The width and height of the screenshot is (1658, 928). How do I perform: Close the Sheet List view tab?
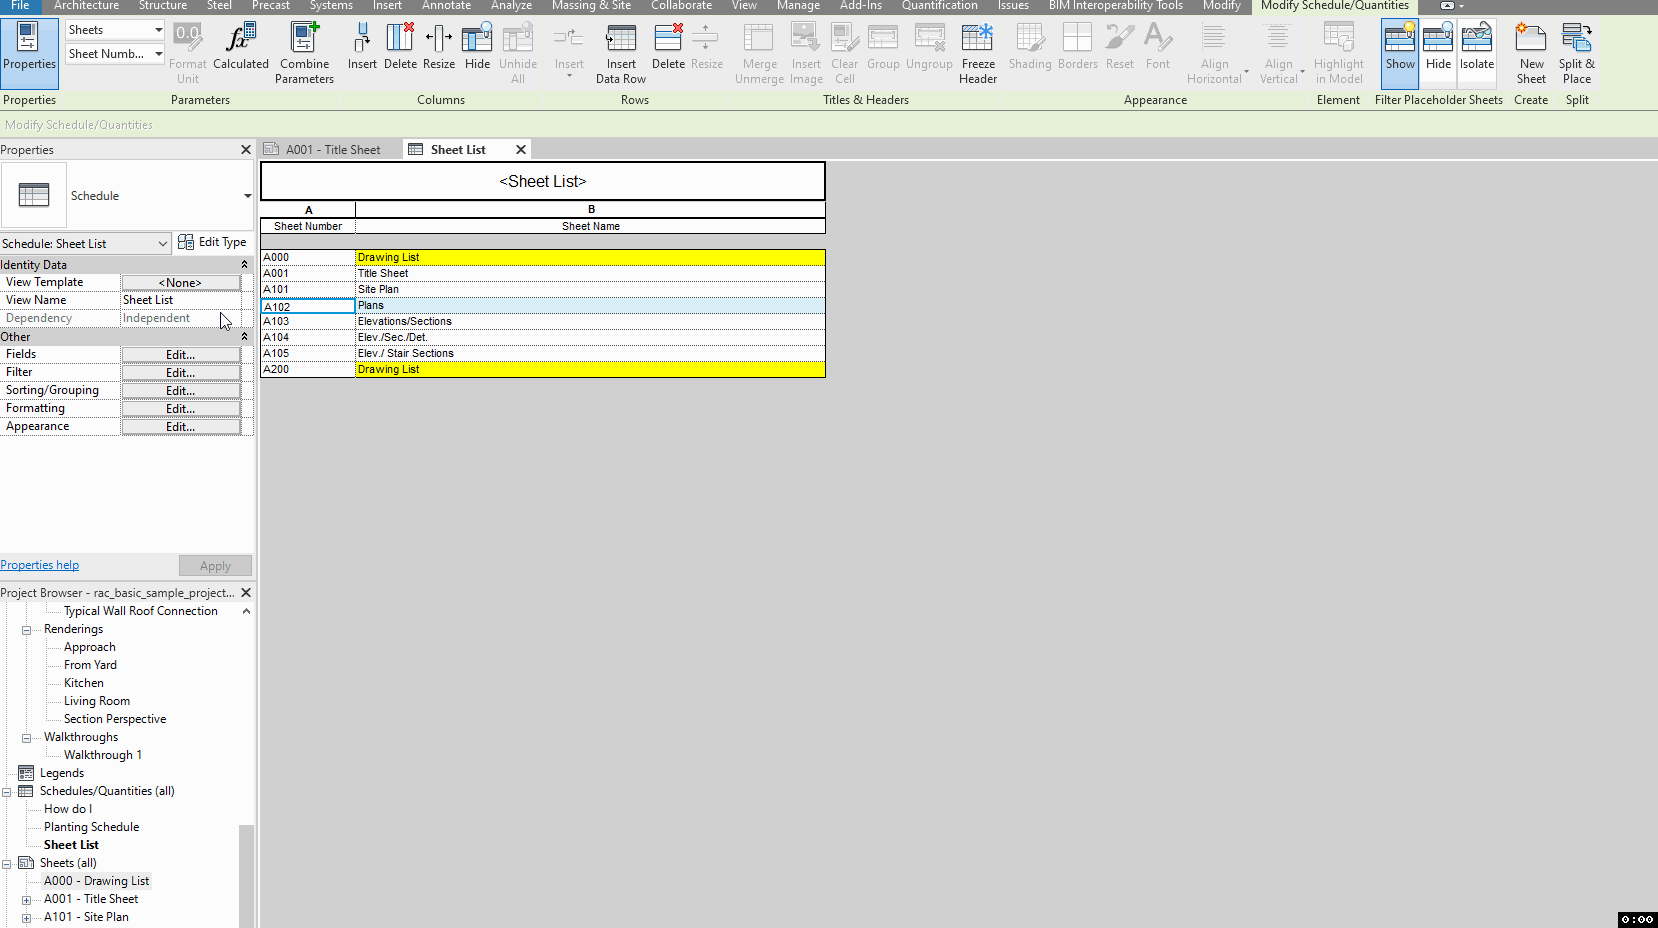click(x=520, y=150)
